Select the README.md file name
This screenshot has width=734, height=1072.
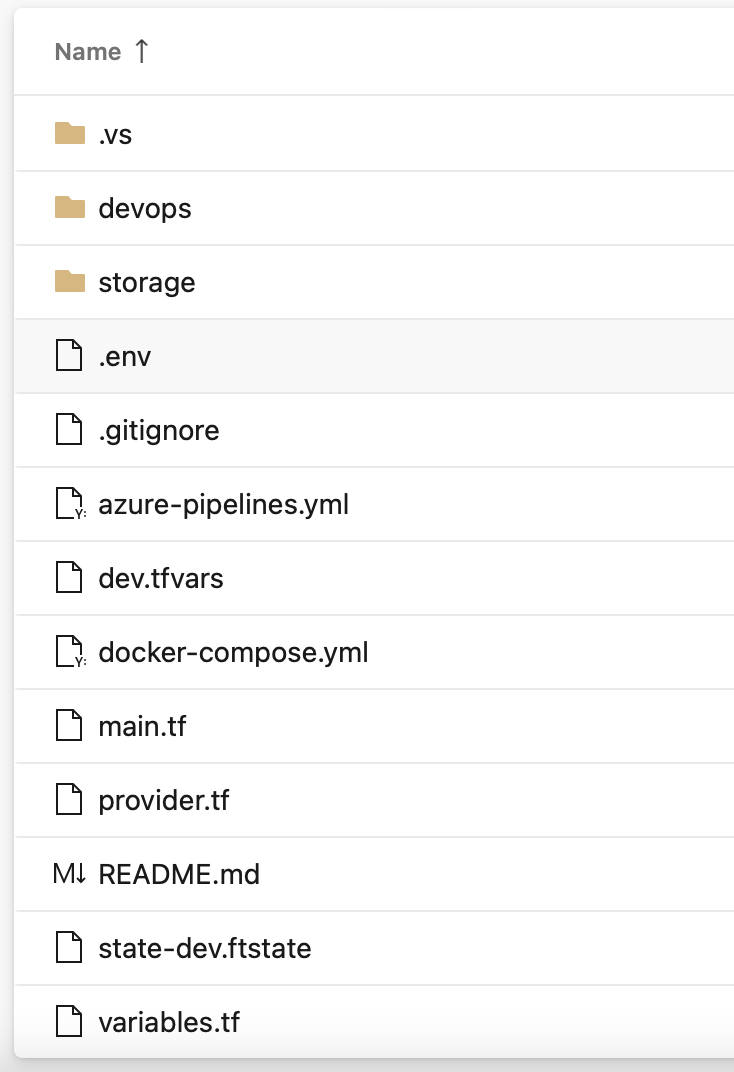coord(179,874)
